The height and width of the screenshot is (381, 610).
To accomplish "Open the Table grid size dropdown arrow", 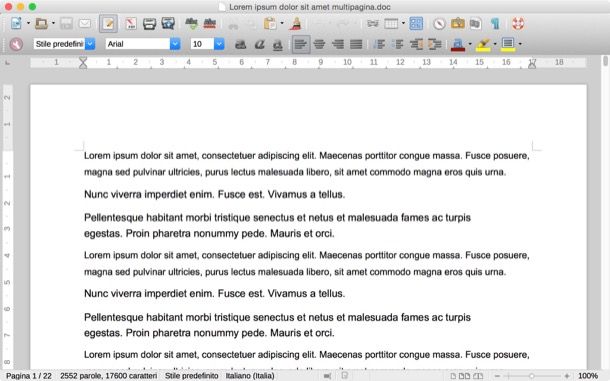I will (x=403, y=24).
